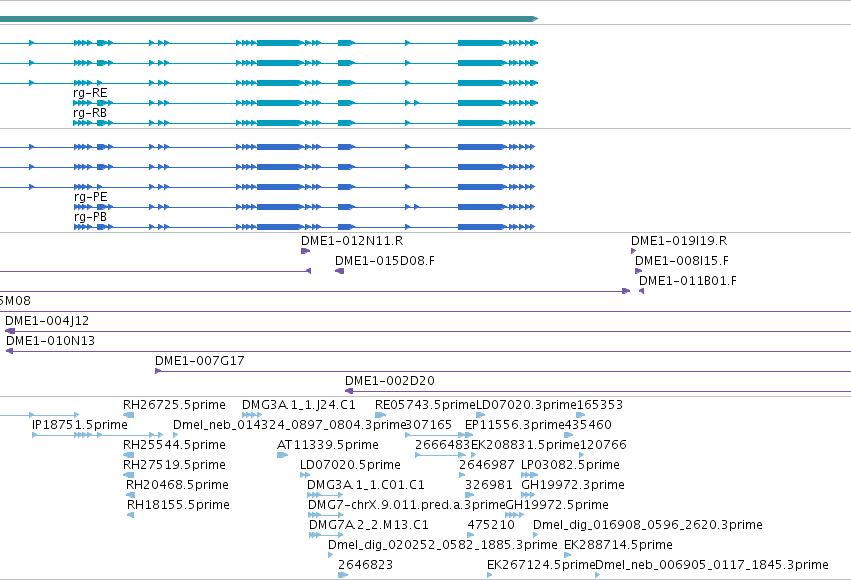The height and width of the screenshot is (580, 851).
Task: Click the DMG7A.2_2.M13.C1 feature label
Action: (369, 525)
